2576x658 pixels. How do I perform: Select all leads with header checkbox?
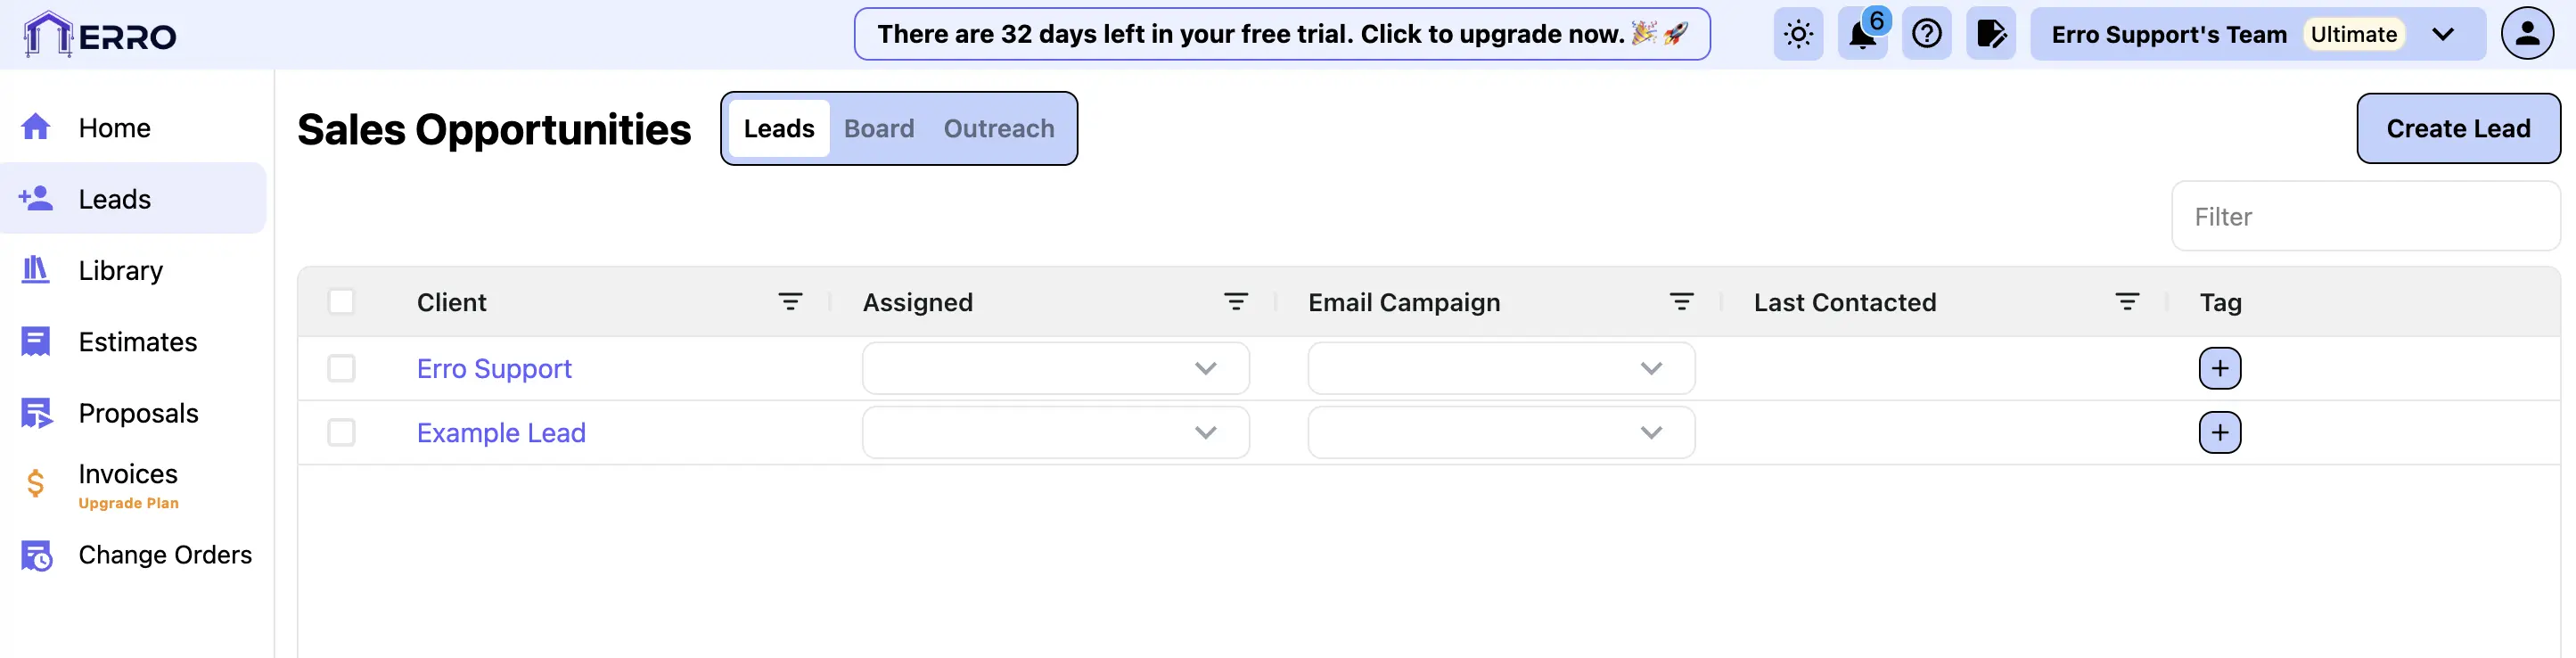coord(341,302)
